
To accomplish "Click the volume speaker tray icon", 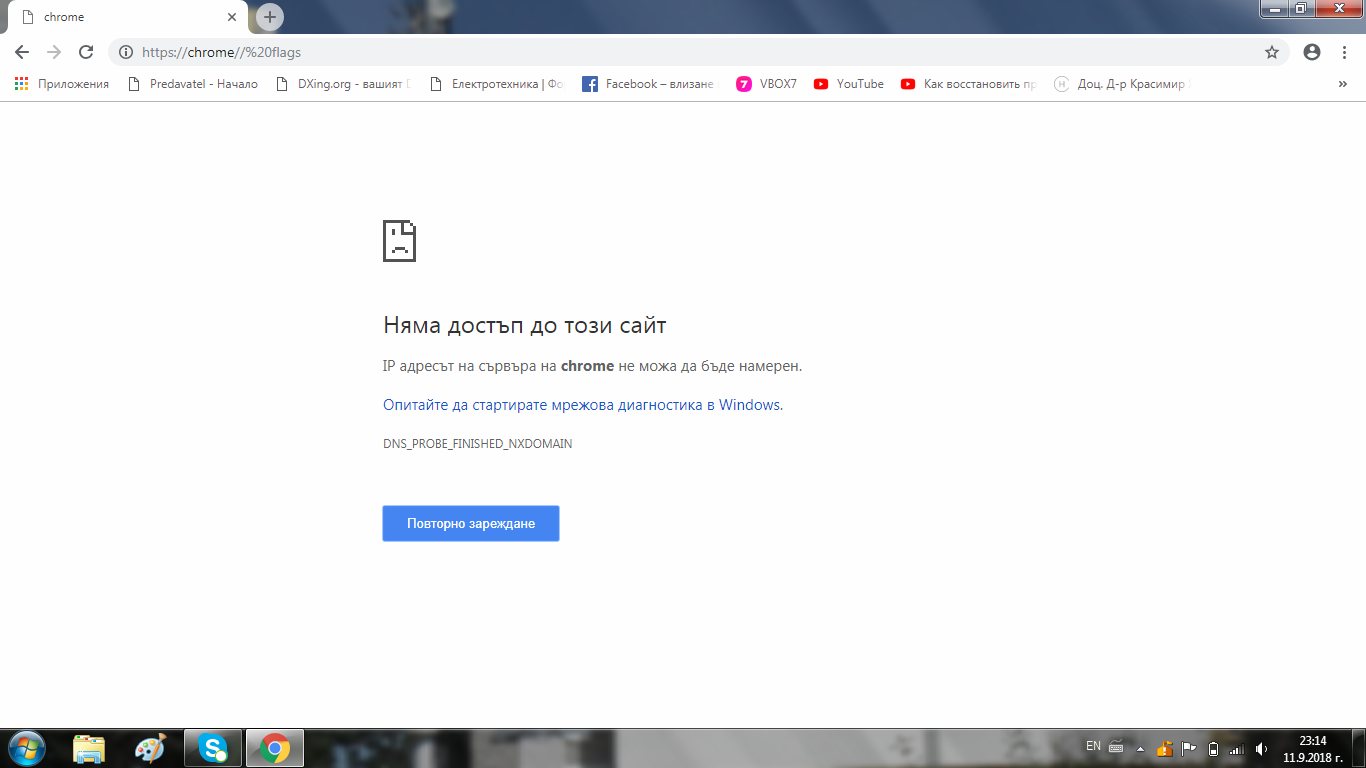I will [1261, 748].
